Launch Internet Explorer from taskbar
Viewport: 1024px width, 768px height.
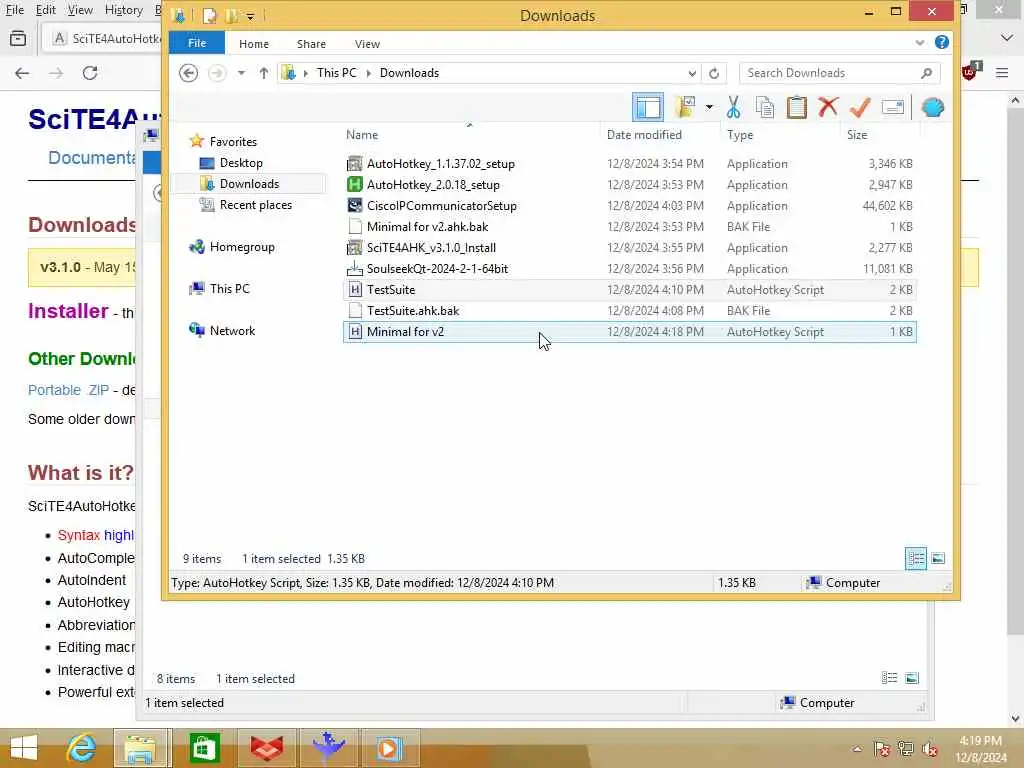tap(81, 748)
